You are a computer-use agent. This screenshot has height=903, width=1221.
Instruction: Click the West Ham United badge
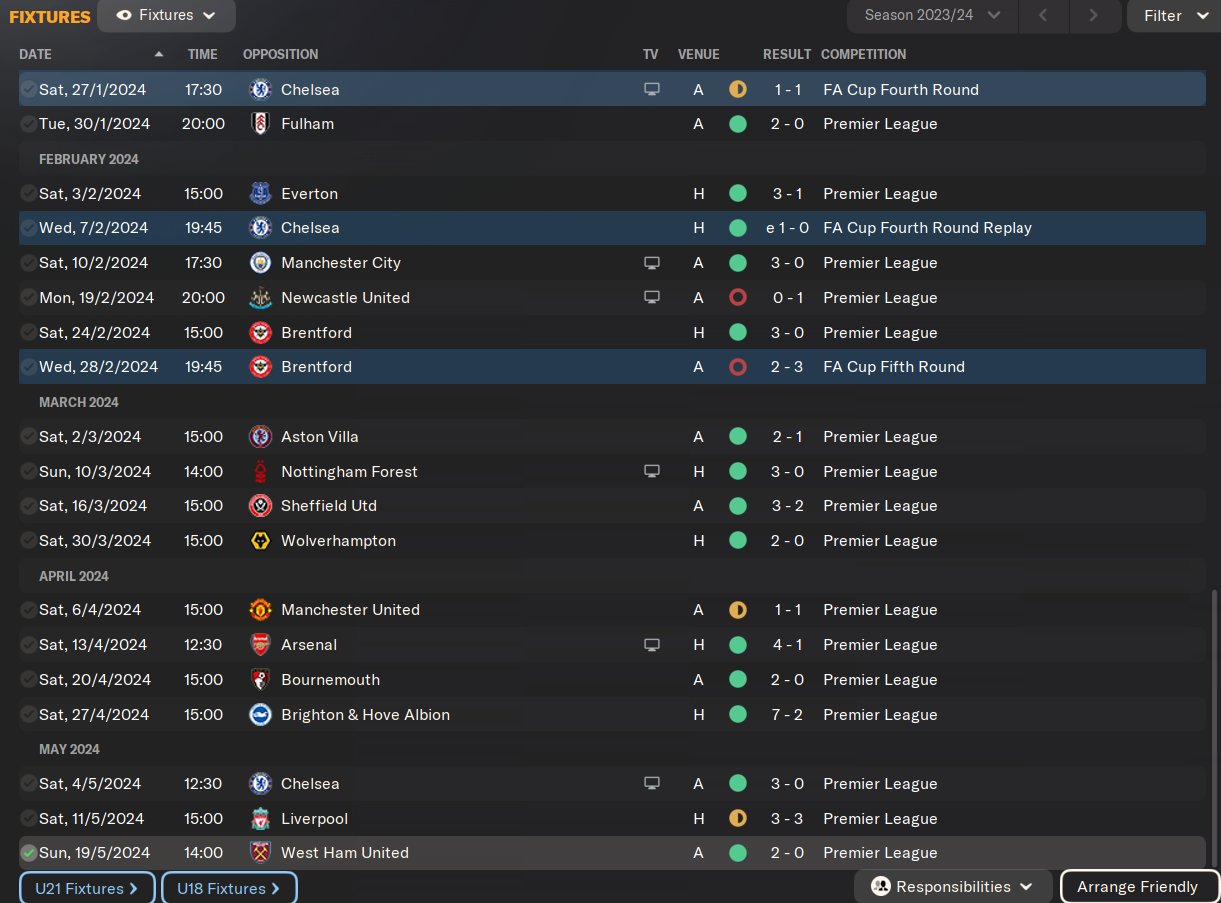click(260, 853)
